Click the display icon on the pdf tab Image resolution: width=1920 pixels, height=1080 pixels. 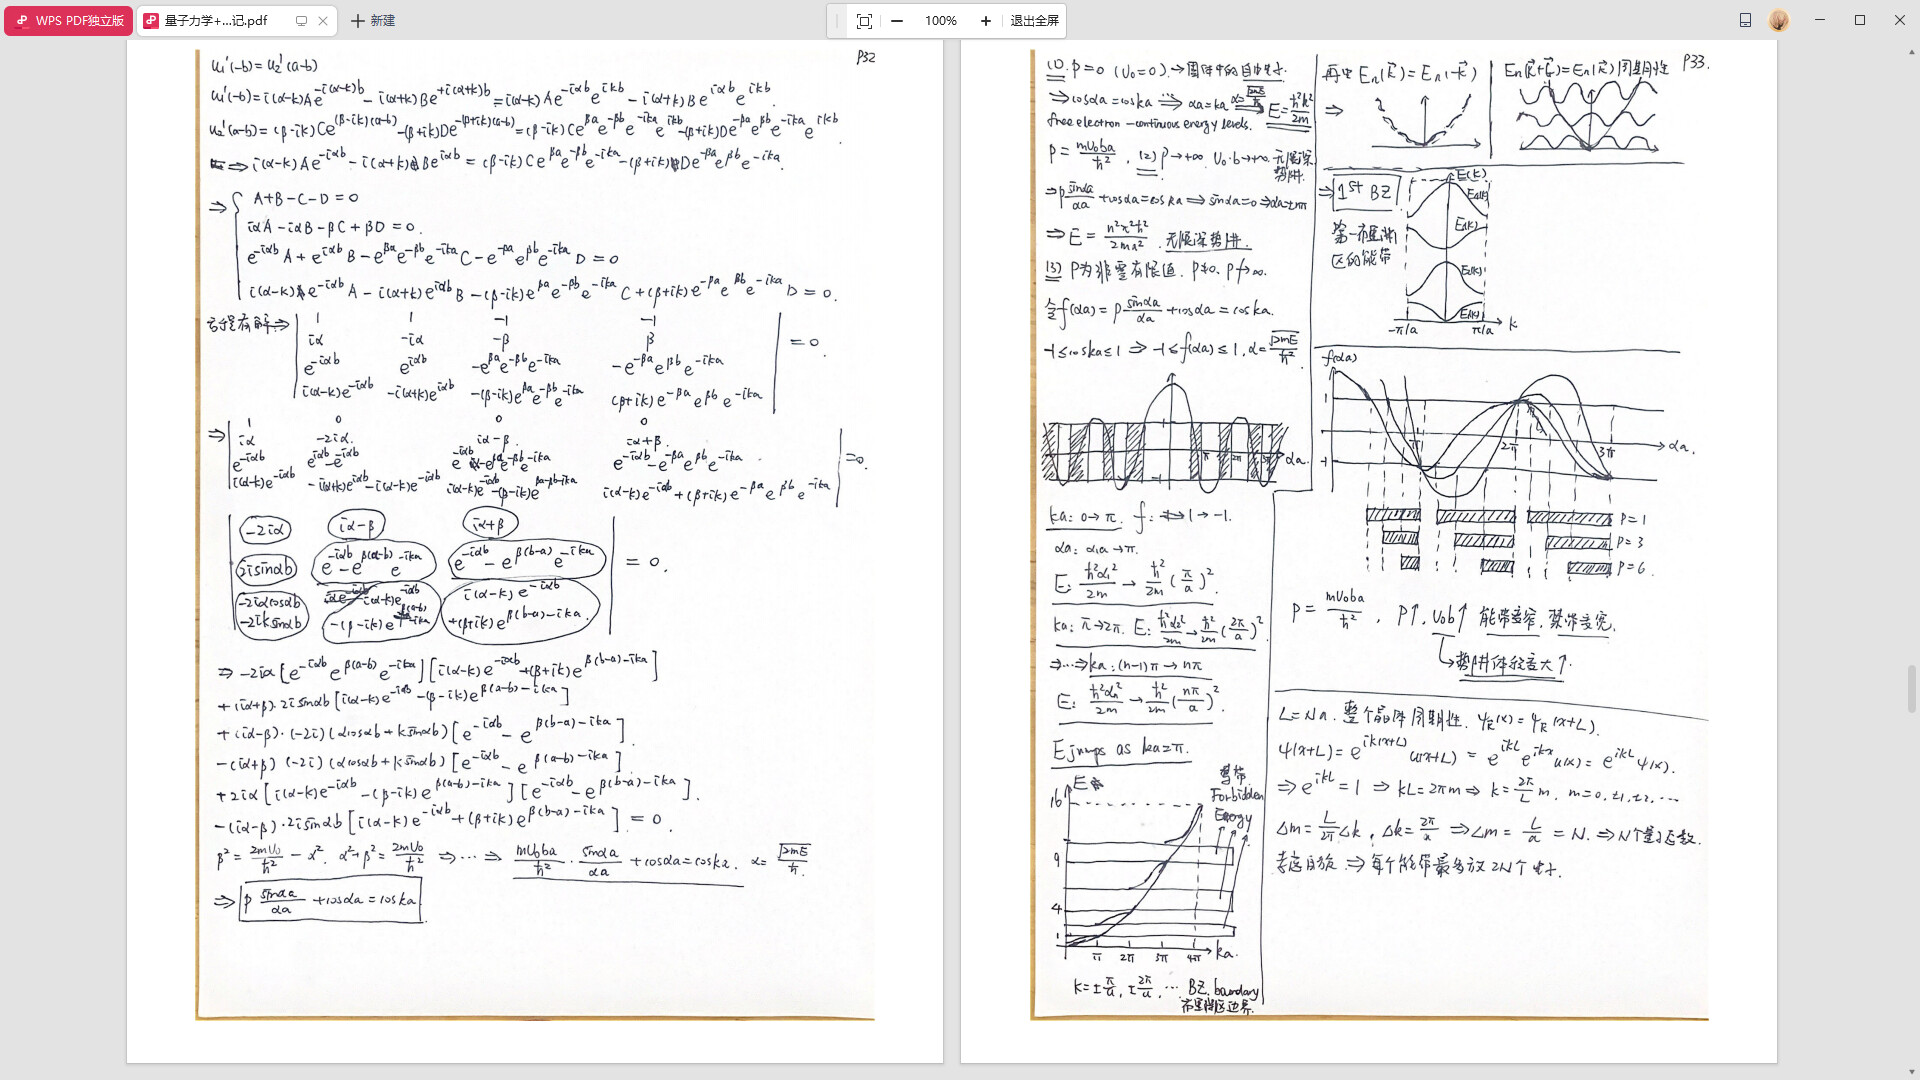[301, 20]
